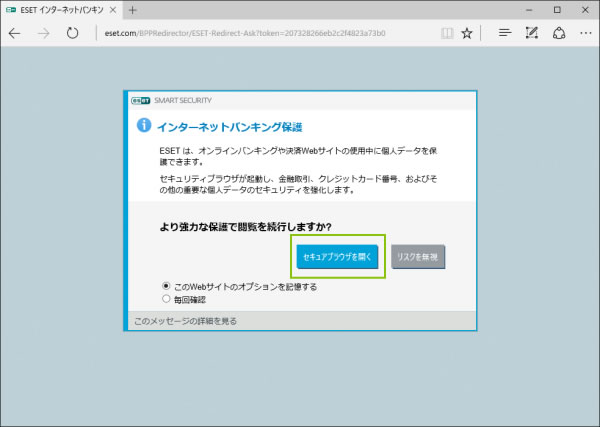This screenshot has height=427, width=600.
Task: Click the eset.com address bar
Action: (245, 33)
